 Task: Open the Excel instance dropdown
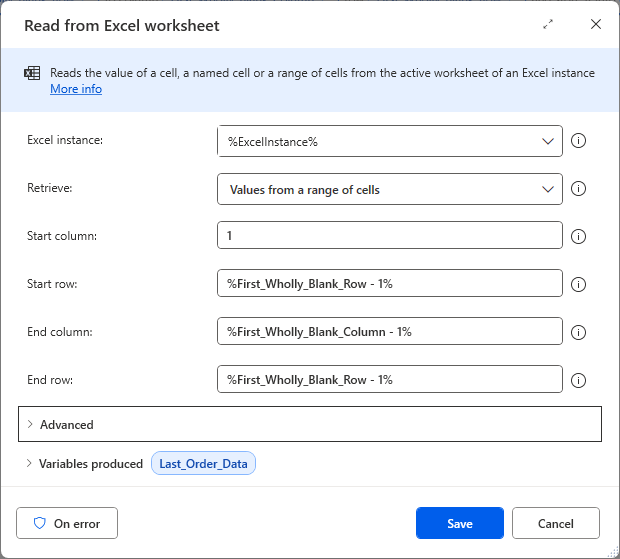point(390,141)
